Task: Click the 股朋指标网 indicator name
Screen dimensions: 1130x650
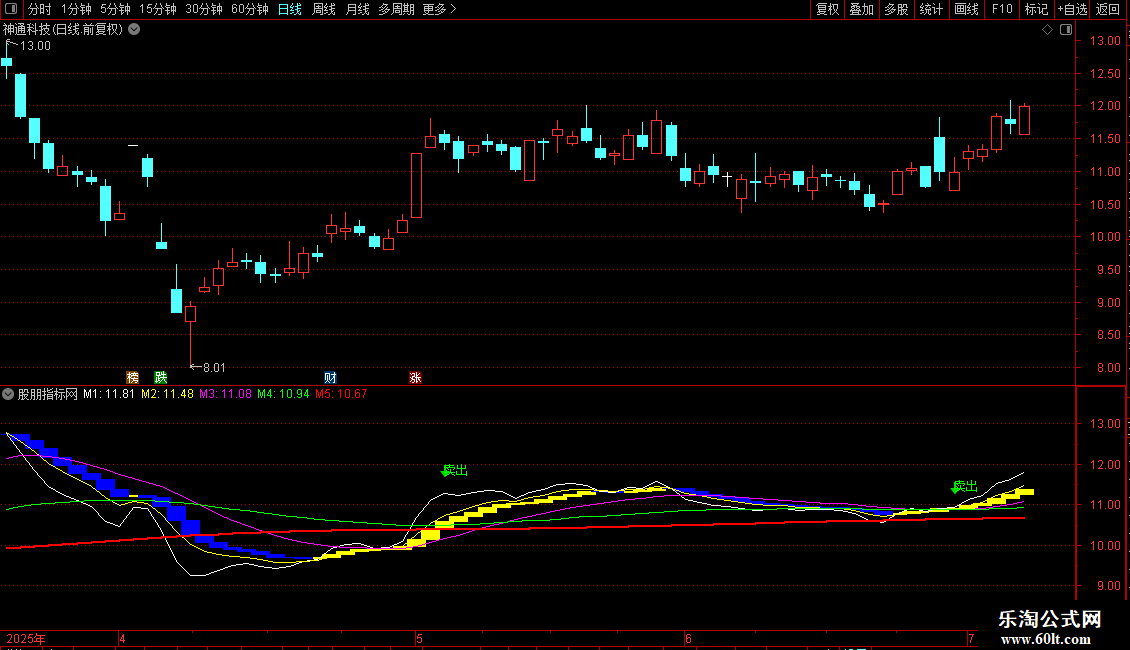Action: pos(48,394)
